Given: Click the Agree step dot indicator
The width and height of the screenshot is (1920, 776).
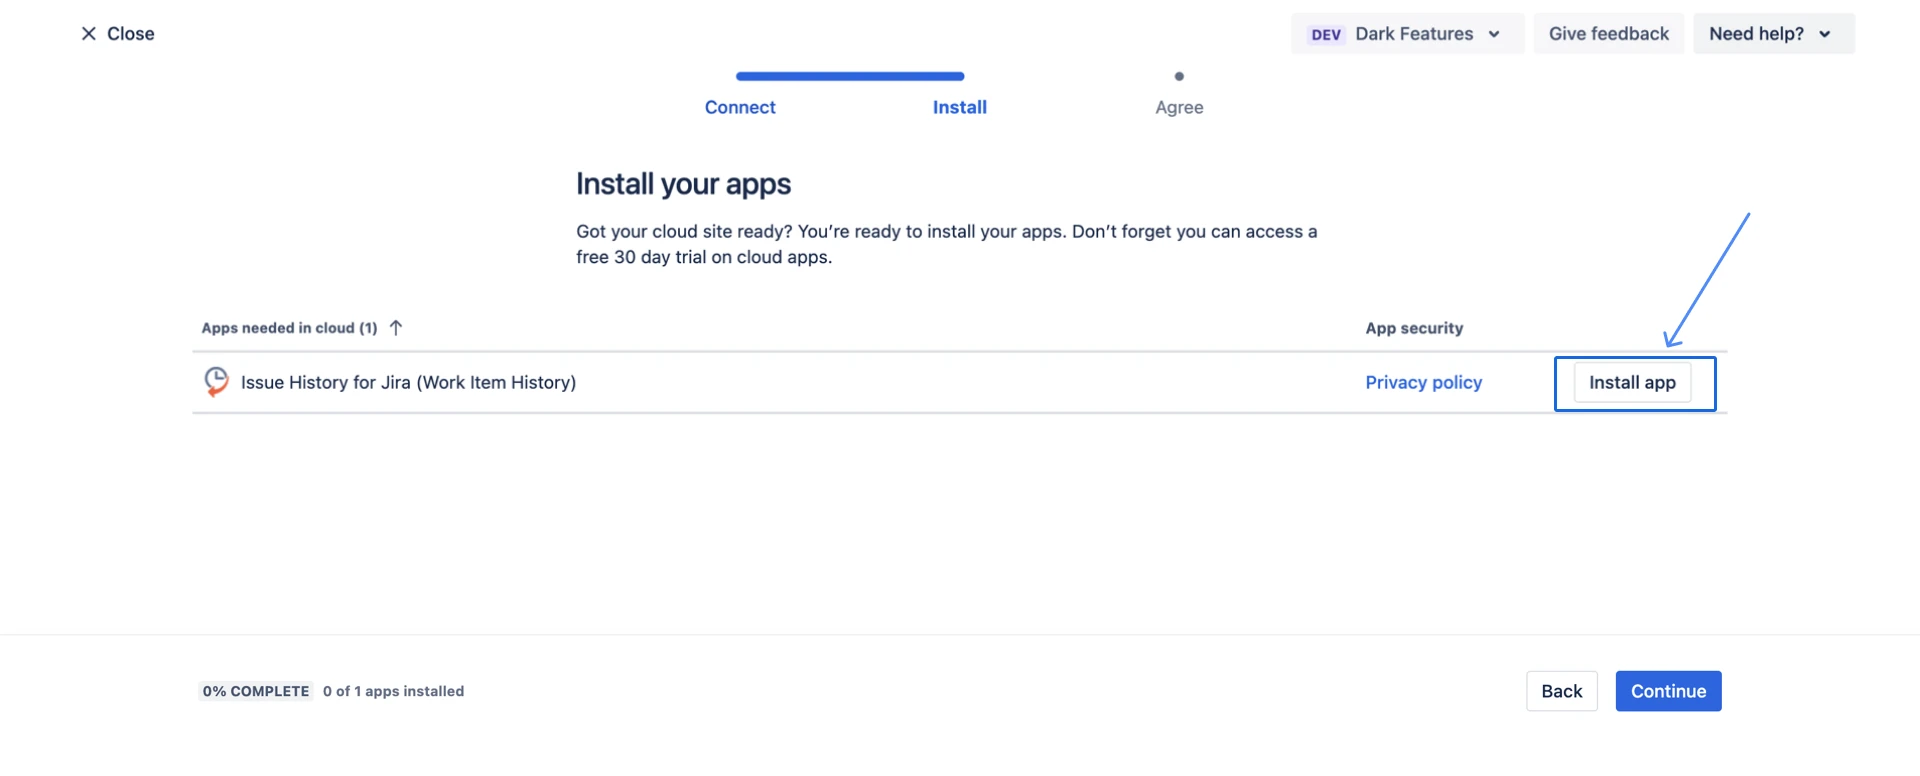Looking at the screenshot, I should tap(1179, 76).
